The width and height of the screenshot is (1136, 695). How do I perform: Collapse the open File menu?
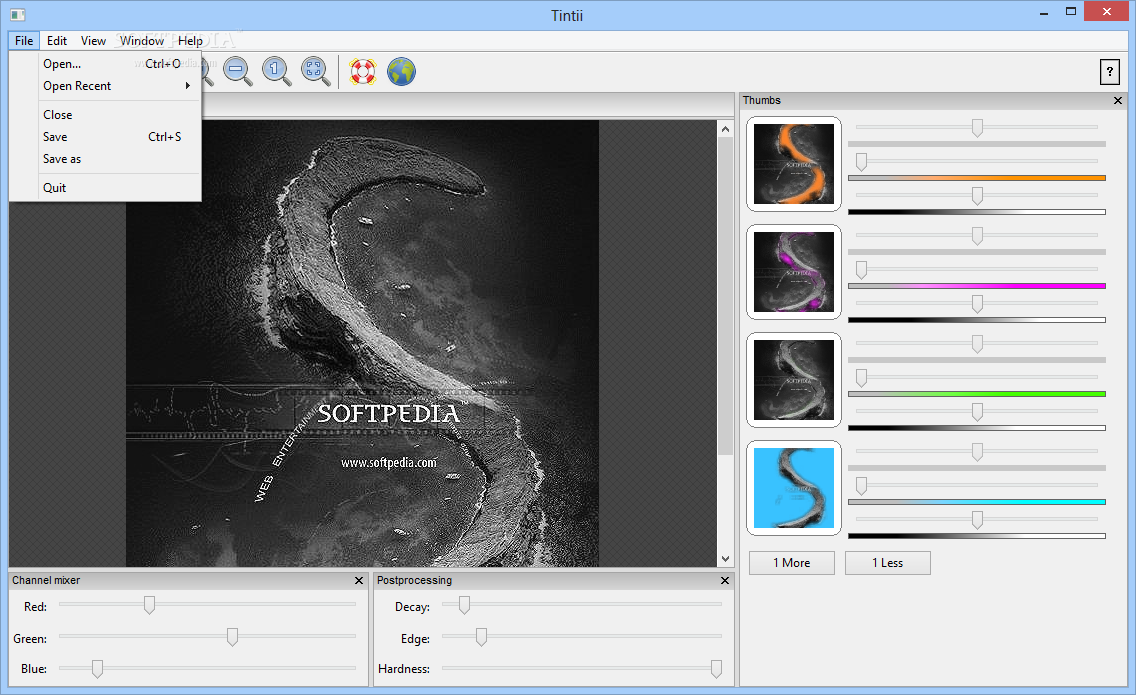[x=24, y=41]
